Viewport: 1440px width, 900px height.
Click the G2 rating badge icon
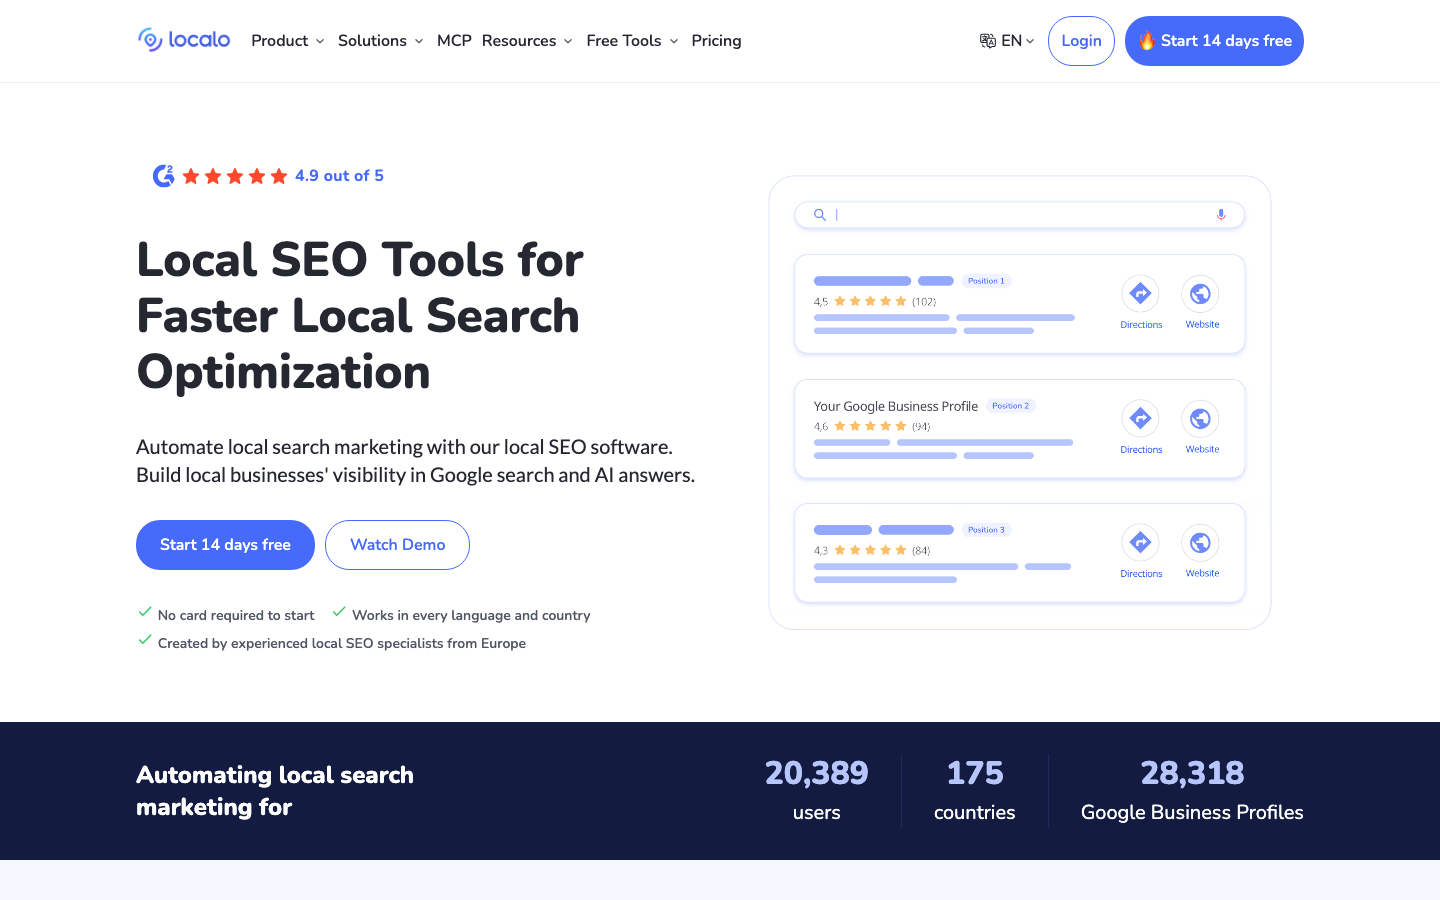point(163,176)
